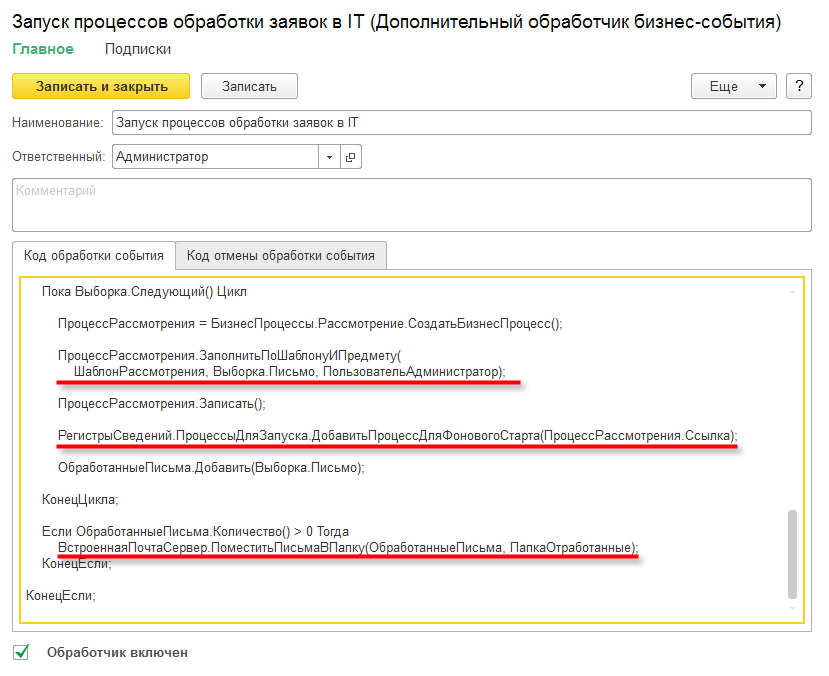
Task: Select the Код обработки события tab
Action: coord(93,255)
